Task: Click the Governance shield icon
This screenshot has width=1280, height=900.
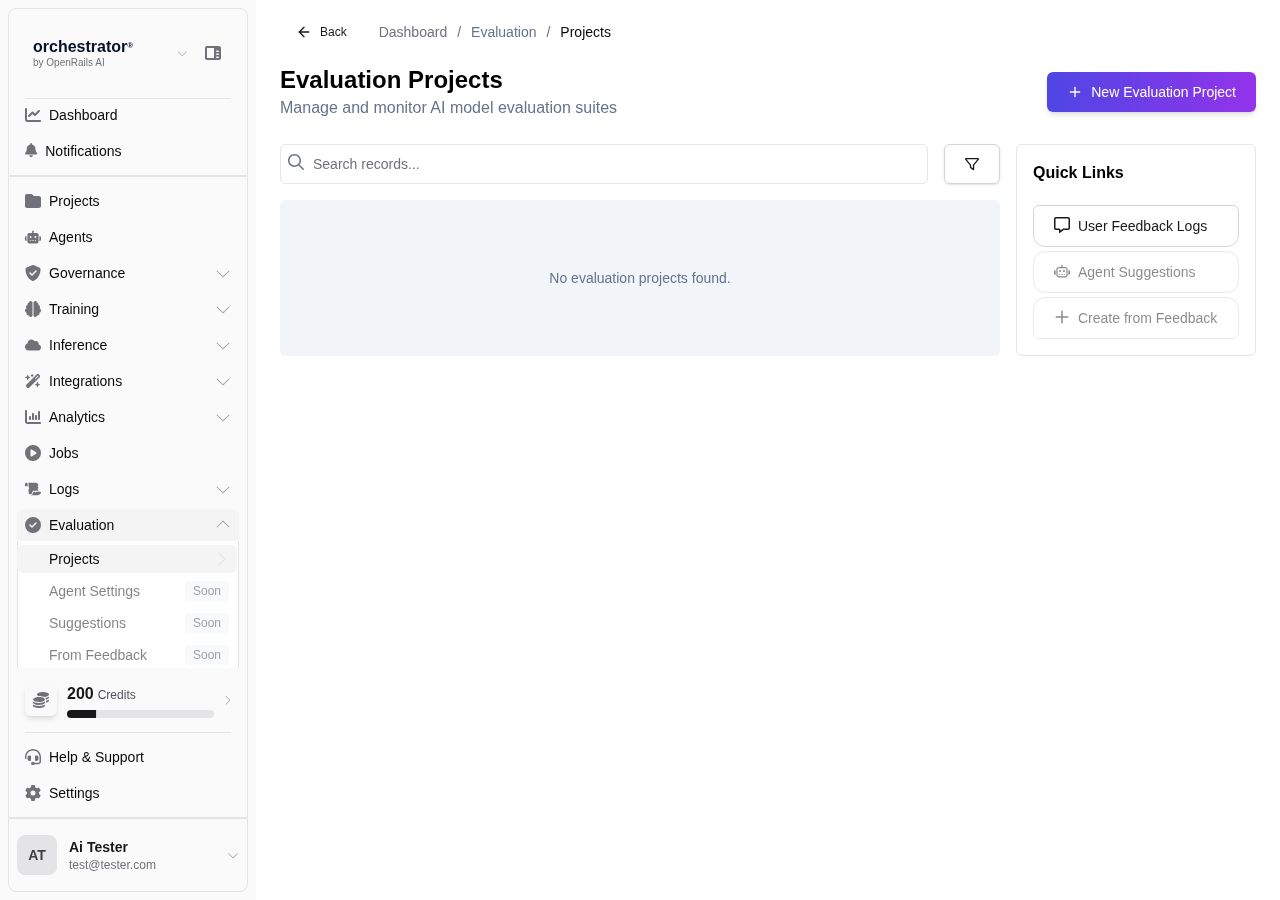Action: click(32, 273)
